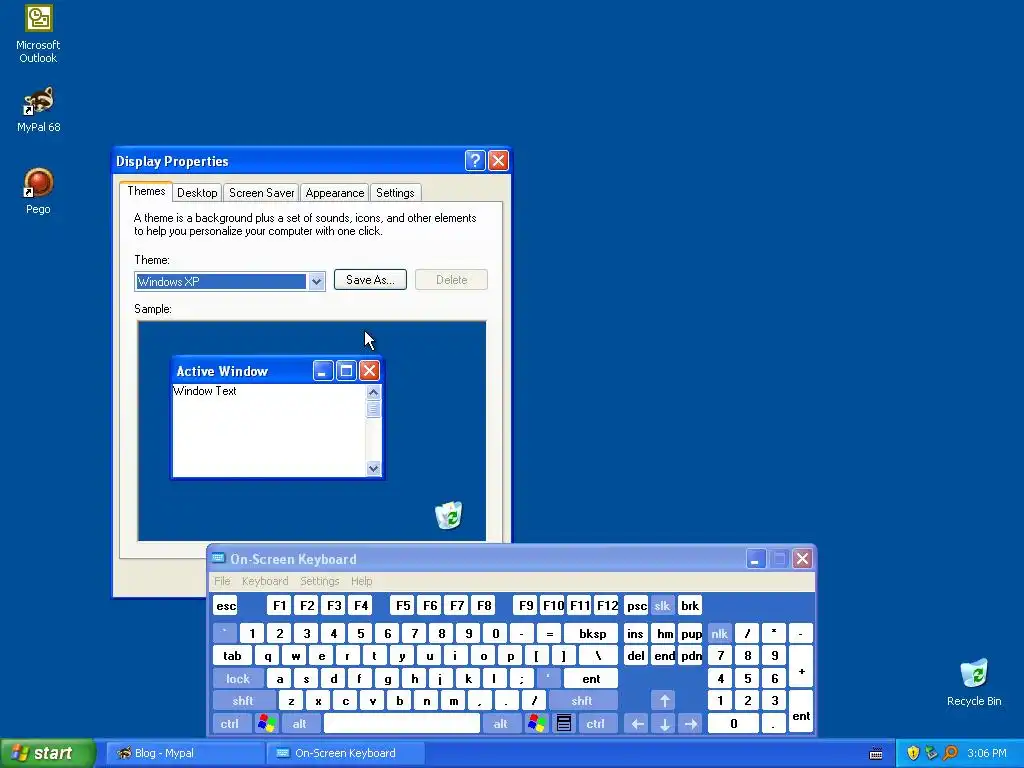
Task: Click the left Windows logo key on the on-screen keyboard
Action: click(266, 724)
